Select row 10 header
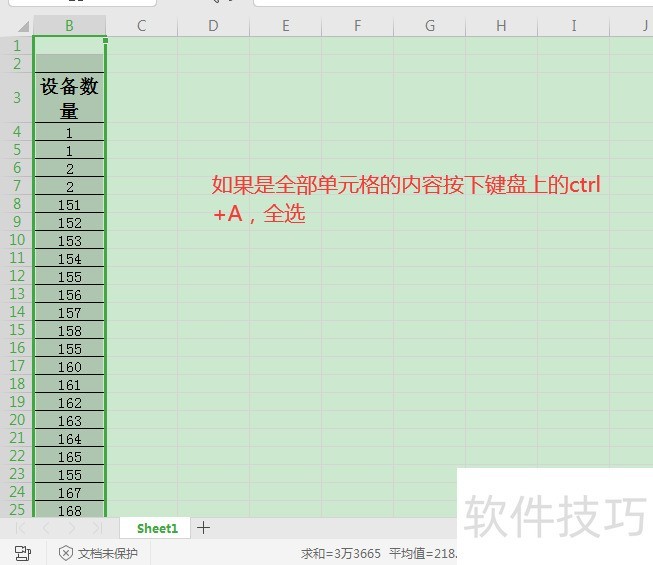The height and width of the screenshot is (565, 653). click(17, 239)
